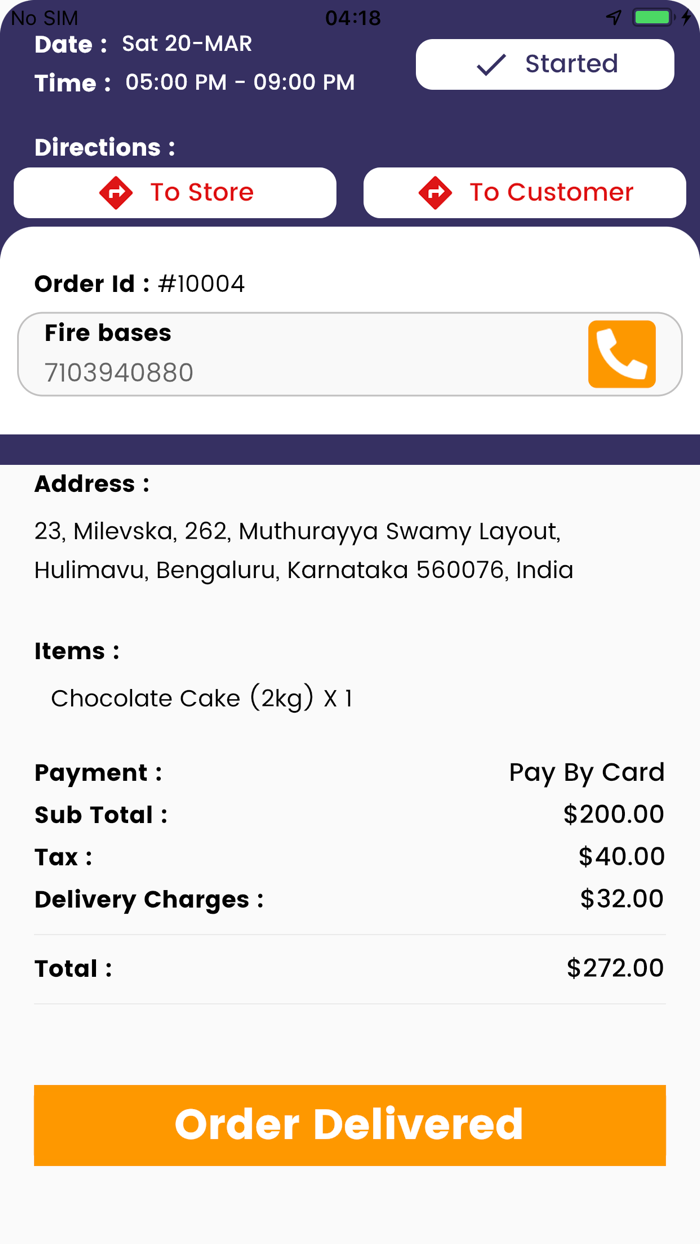The image size is (700, 1244).
Task: Open the Pay By Card payment details
Action: coord(586,772)
